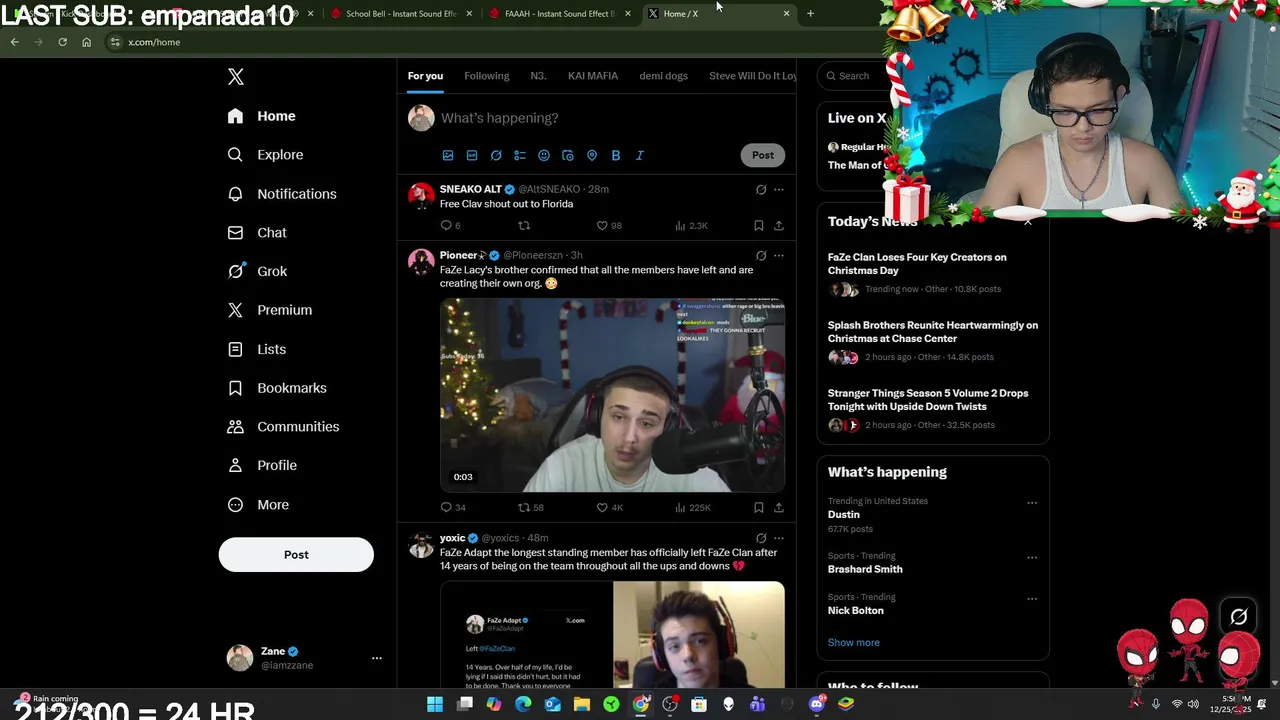
Task: Tag location in the composer
Action: tap(592, 155)
